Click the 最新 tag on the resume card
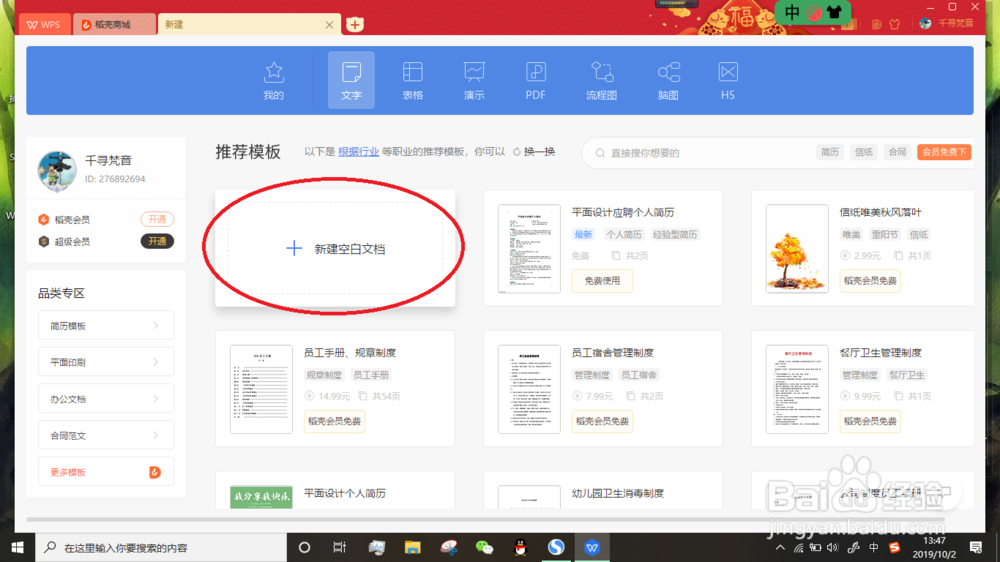Image resolution: width=1000 pixels, height=562 pixels. click(583, 234)
